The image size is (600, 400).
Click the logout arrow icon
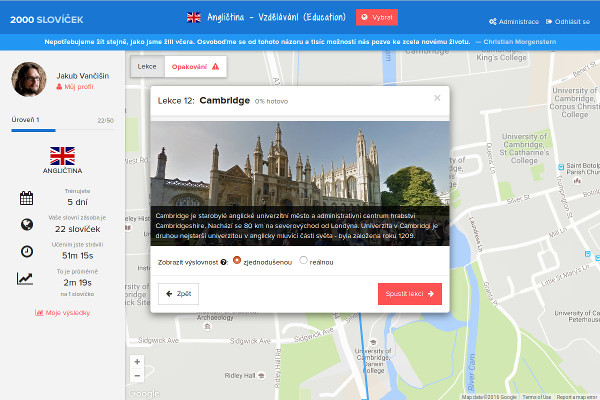pos(549,21)
